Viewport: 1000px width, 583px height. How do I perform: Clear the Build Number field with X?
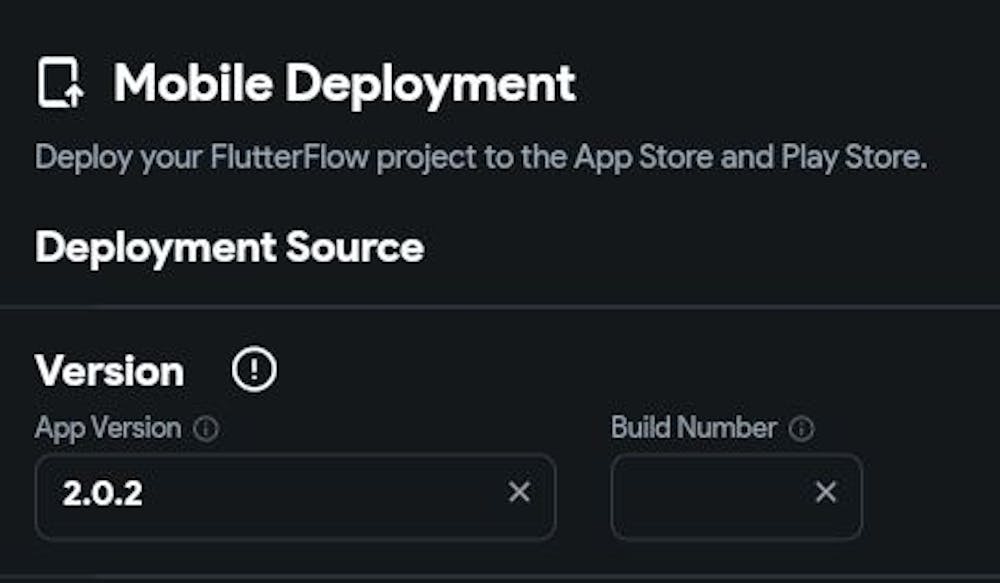coord(826,492)
